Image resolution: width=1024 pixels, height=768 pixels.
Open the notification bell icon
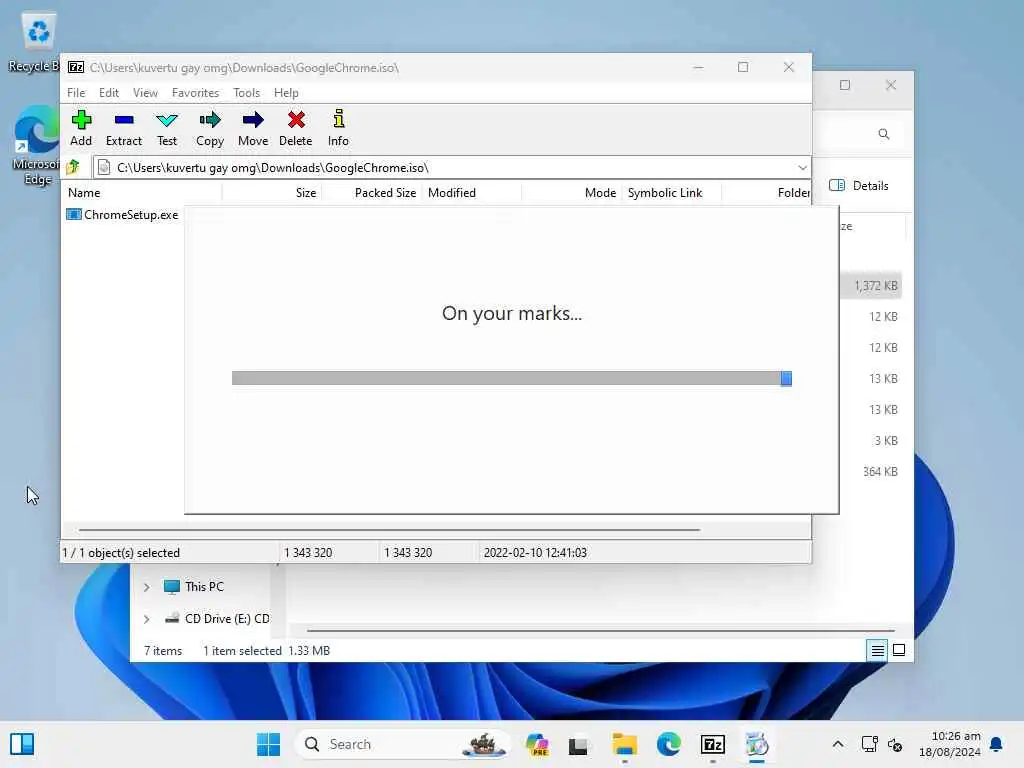coord(996,744)
